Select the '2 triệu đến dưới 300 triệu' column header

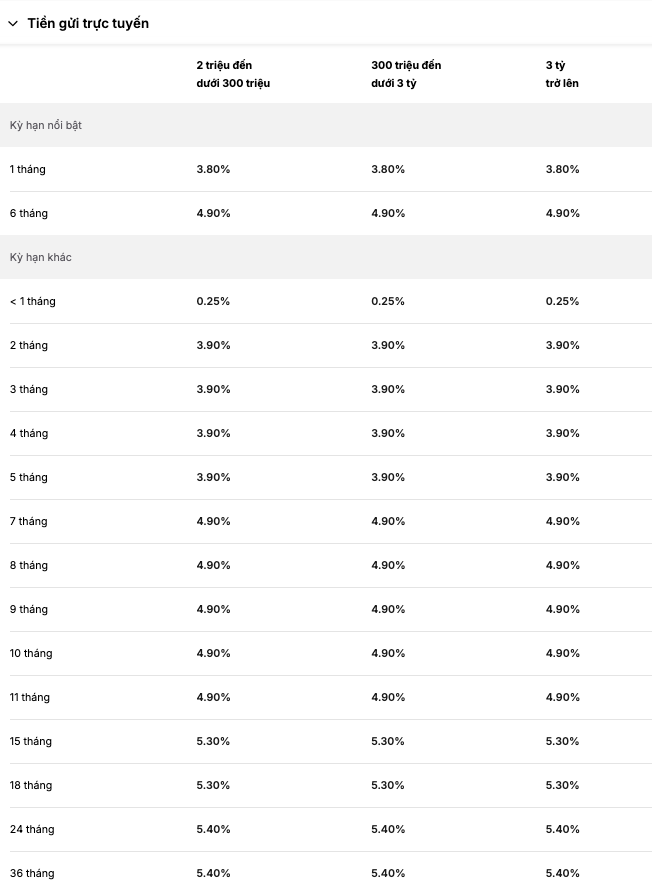233,74
